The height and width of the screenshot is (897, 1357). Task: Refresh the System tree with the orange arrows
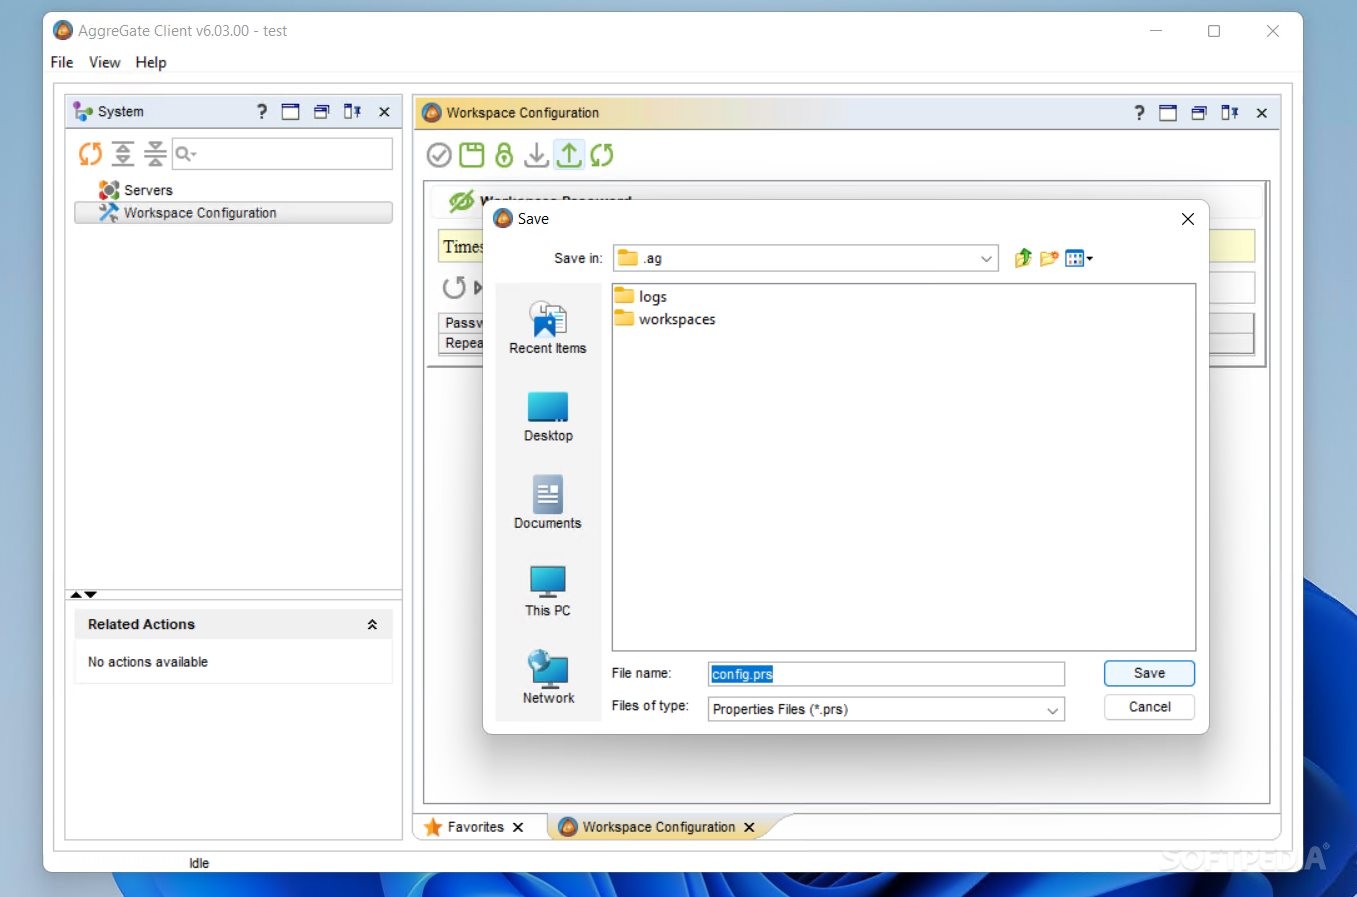(x=90, y=154)
